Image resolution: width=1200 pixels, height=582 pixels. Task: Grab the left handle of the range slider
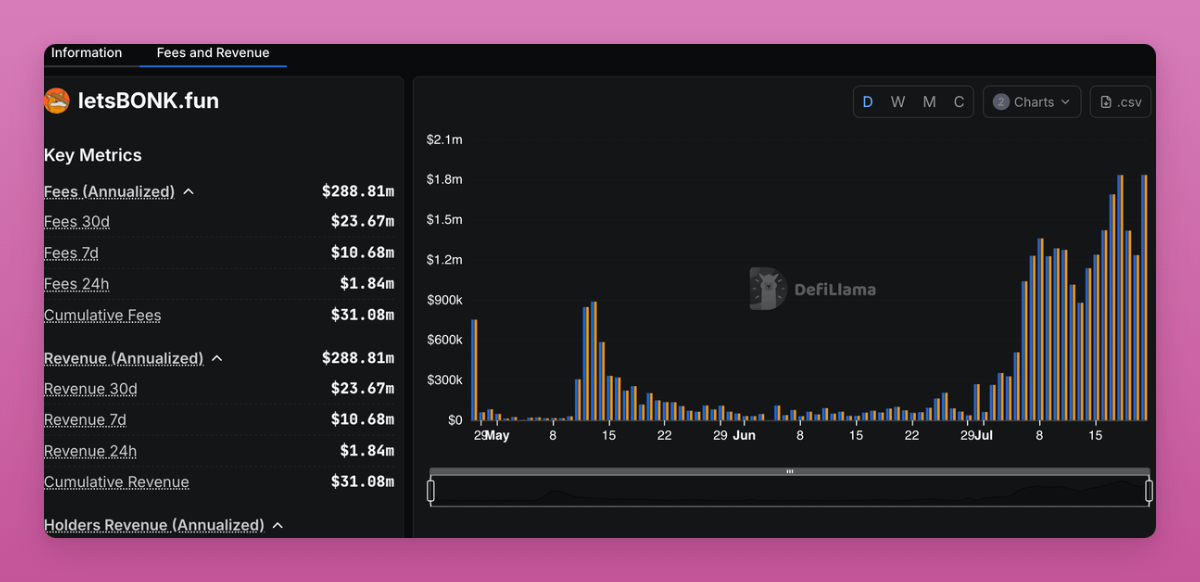431,491
